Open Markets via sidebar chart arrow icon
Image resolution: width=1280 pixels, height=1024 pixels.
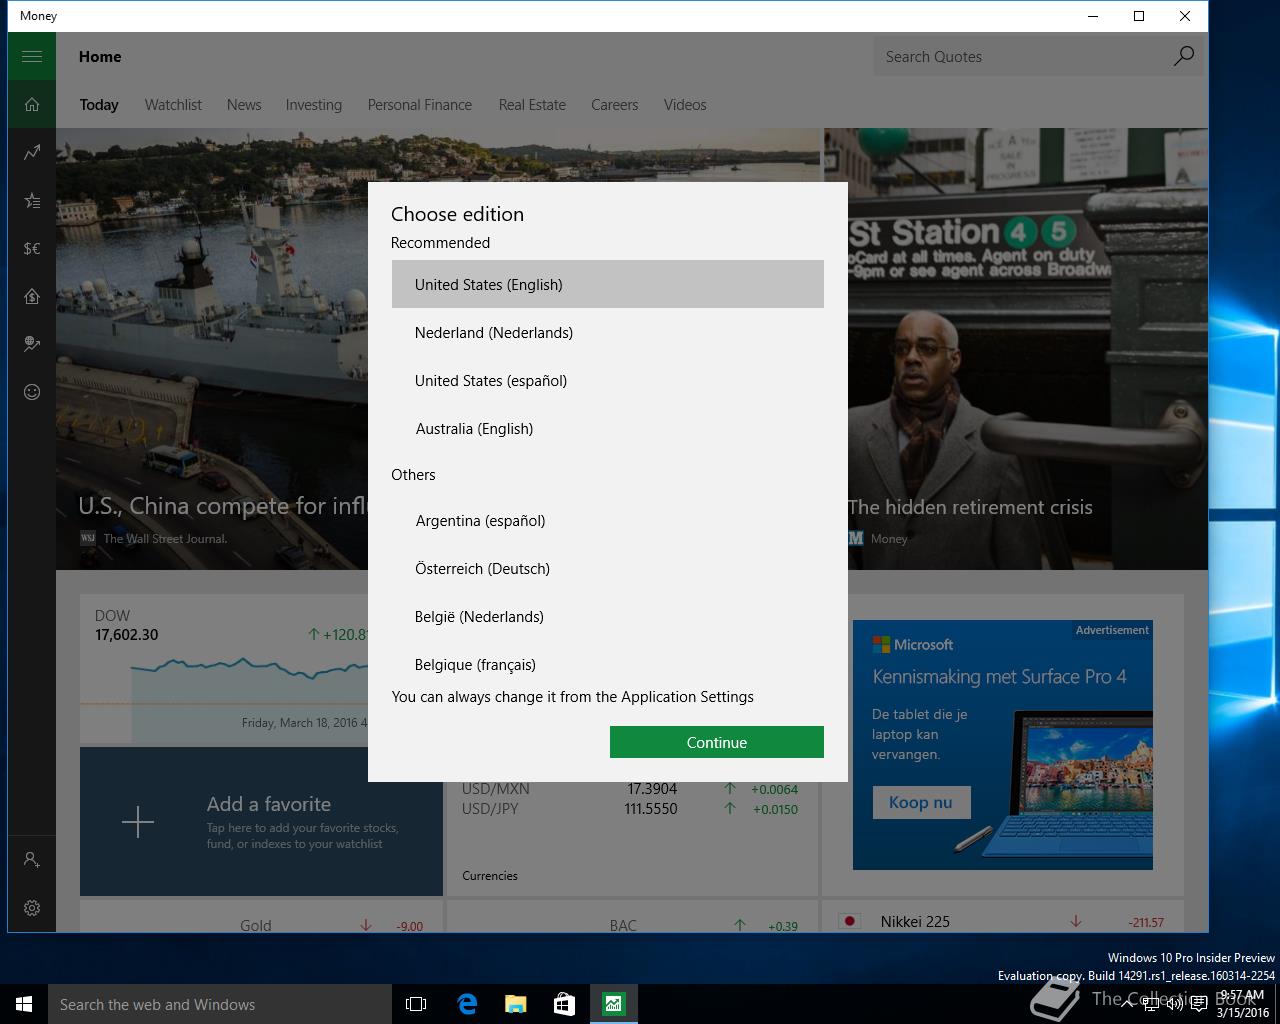pos(32,152)
